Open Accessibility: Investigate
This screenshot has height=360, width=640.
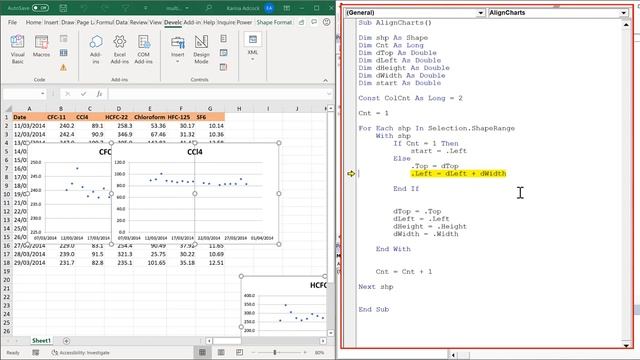tap(80, 352)
